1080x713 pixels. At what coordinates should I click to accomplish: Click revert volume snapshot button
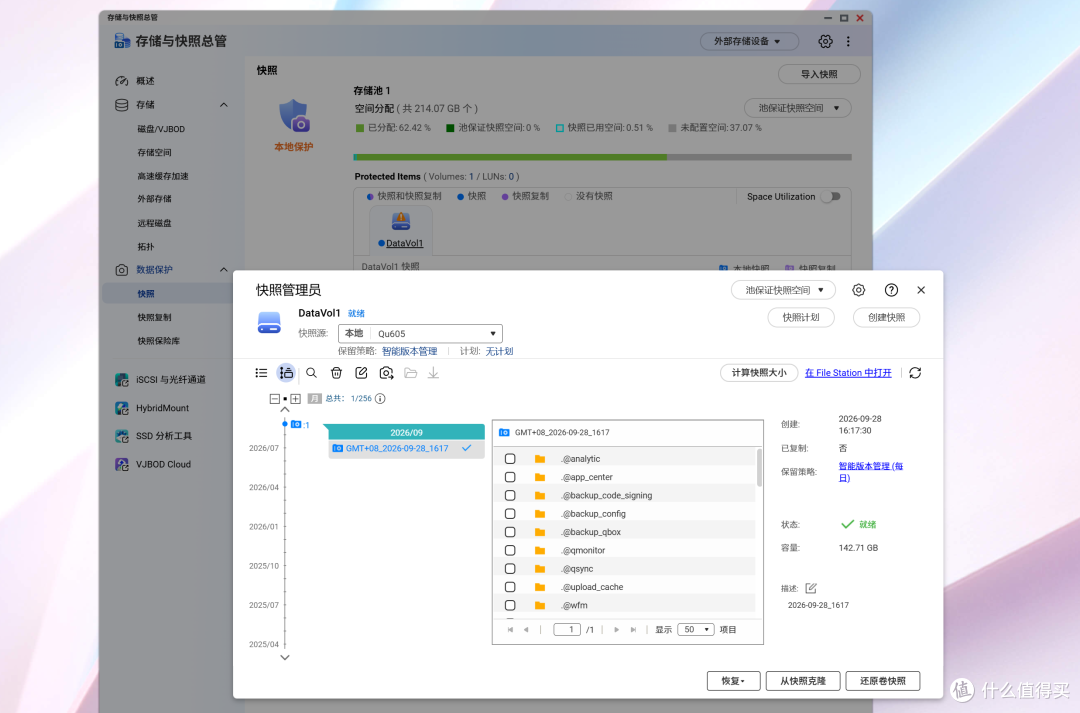pos(882,681)
